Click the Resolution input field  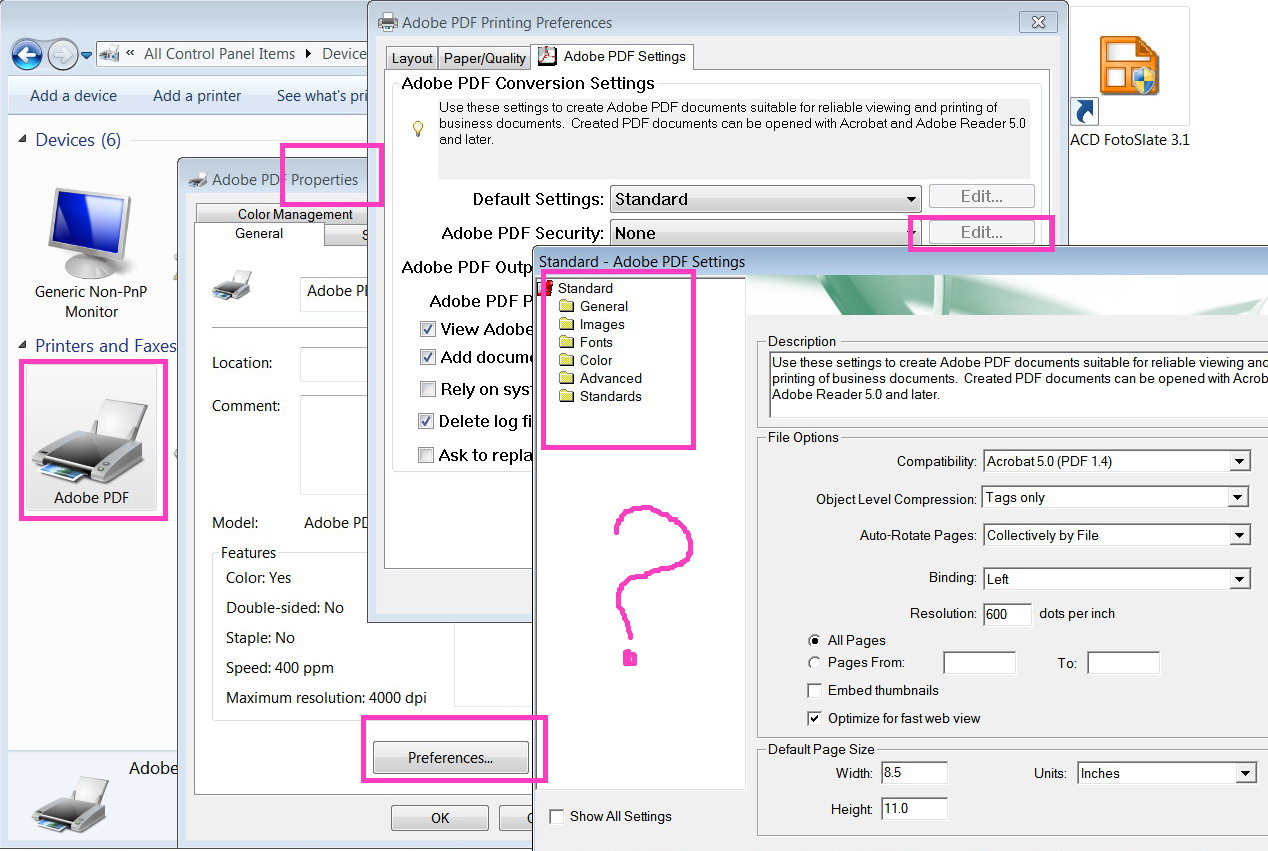[x=1007, y=613]
